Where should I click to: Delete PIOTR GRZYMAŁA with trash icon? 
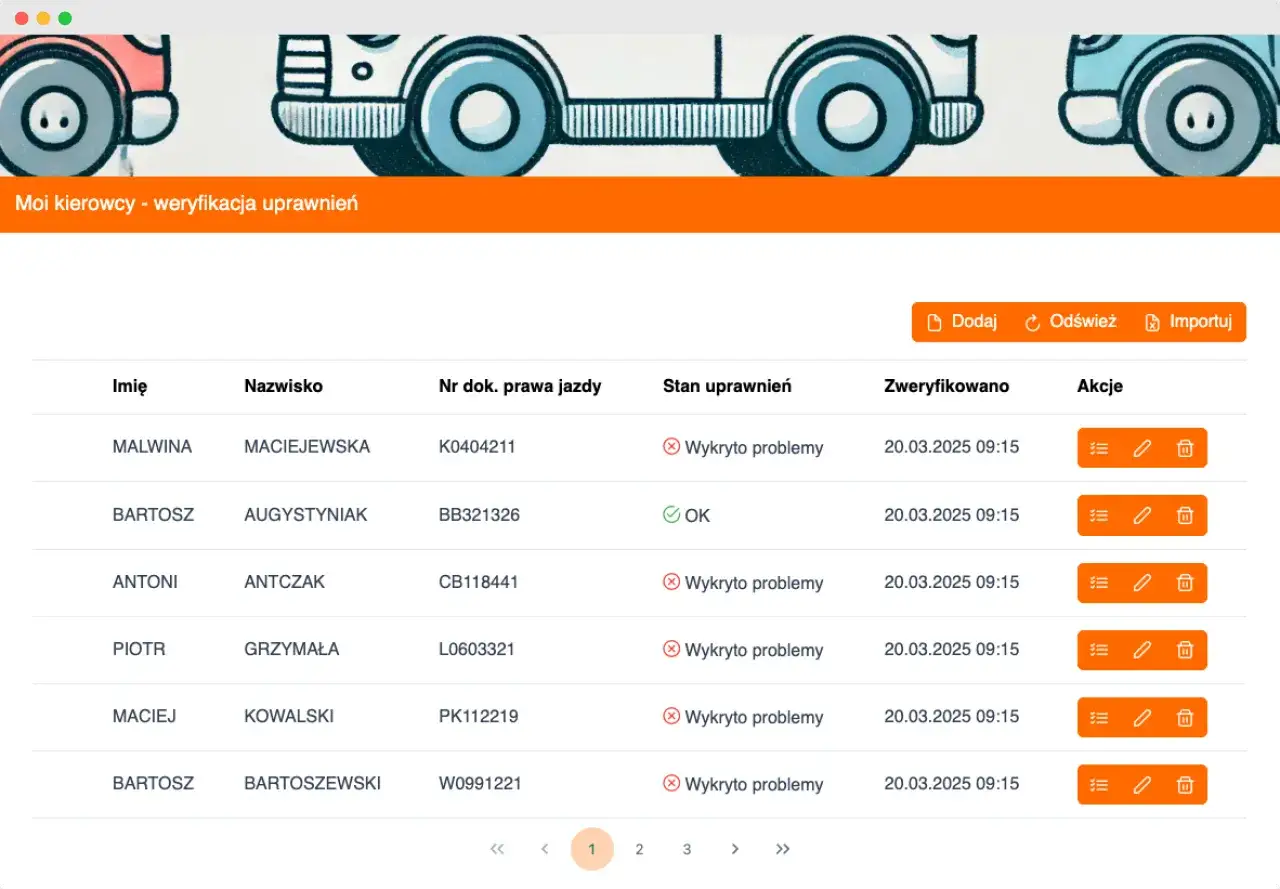[1185, 650]
